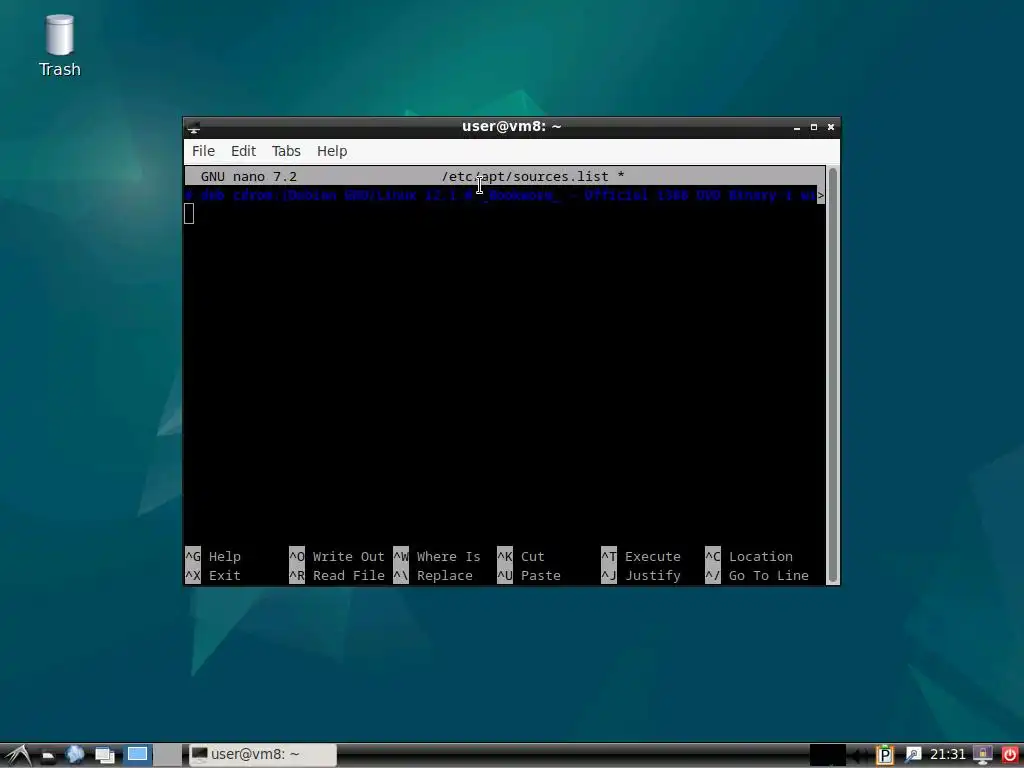This screenshot has width=1024, height=768.
Task: Open the Edit menu in terminal
Action: click(x=243, y=151)
